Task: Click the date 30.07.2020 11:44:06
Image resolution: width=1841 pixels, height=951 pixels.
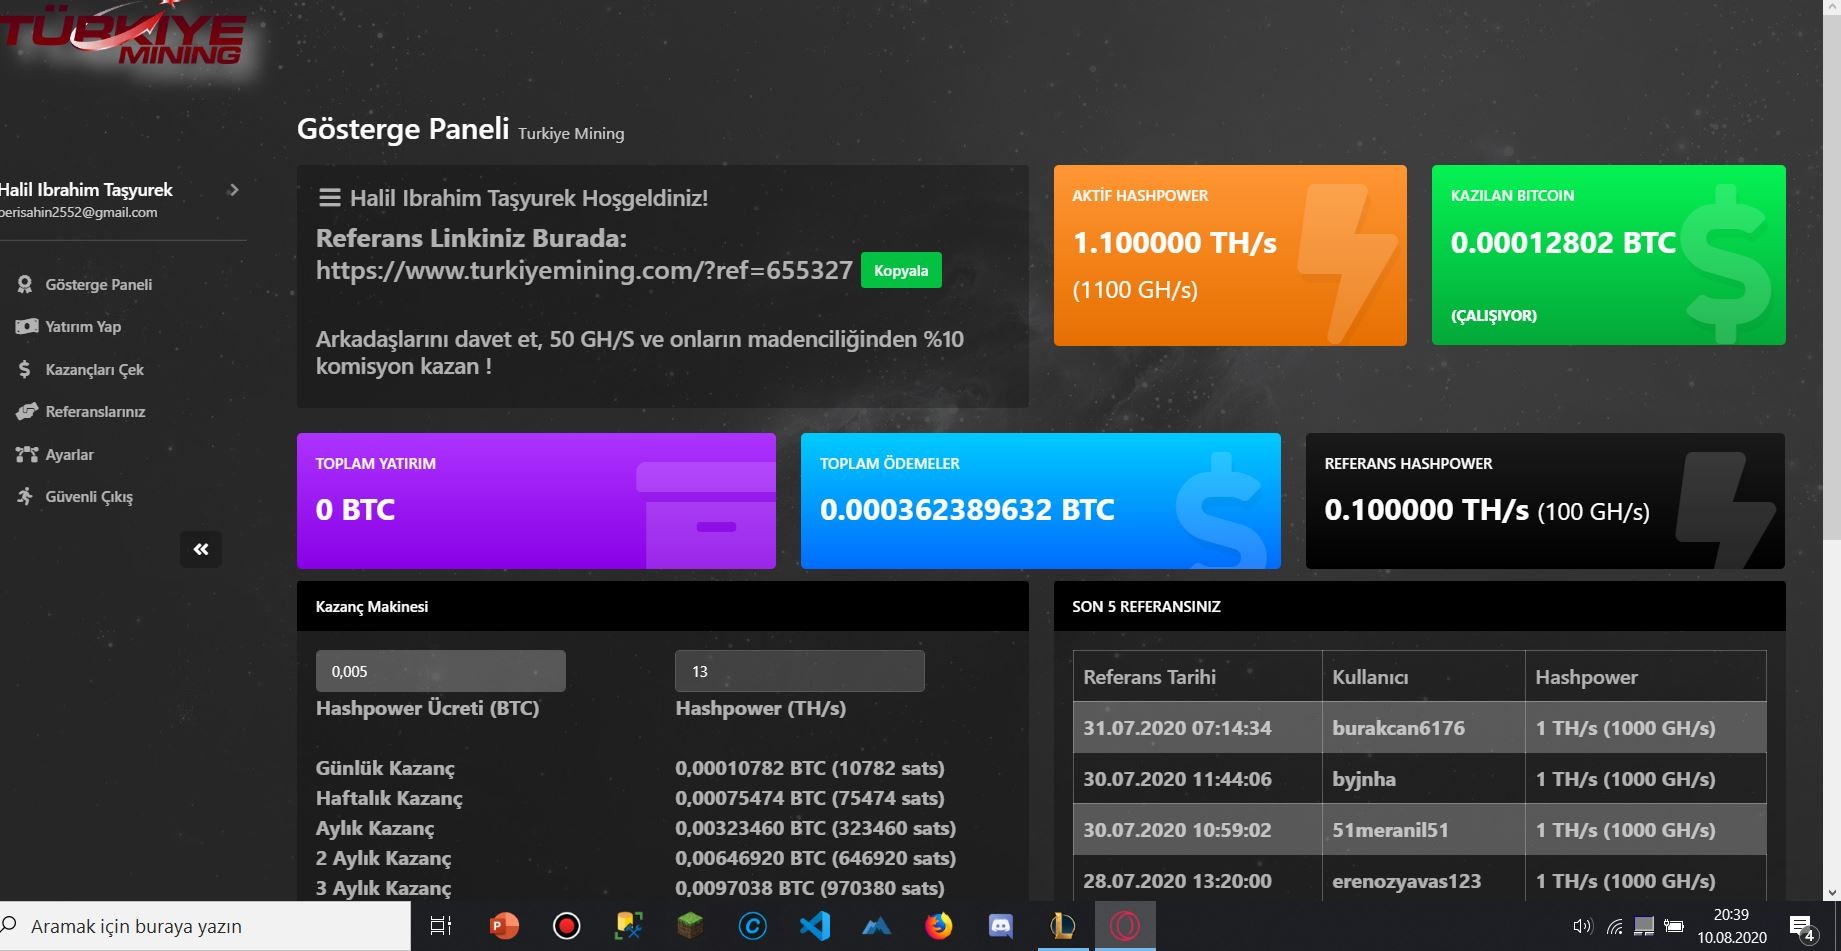Action: [1177, 779]
